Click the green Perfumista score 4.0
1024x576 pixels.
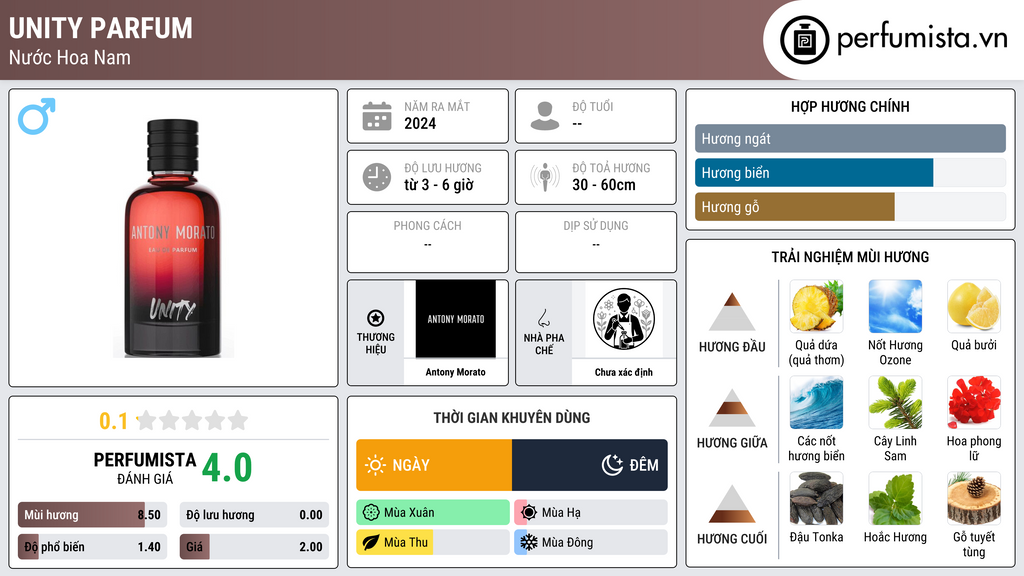pyautogui.click(x=227, y=468)
